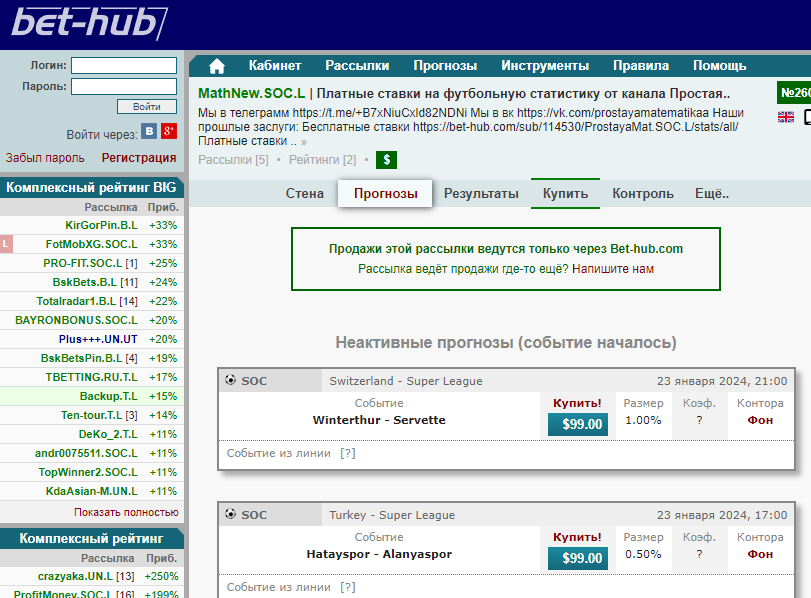
Task: Click the "Забыл пароль" link
Action: (45, 158)
